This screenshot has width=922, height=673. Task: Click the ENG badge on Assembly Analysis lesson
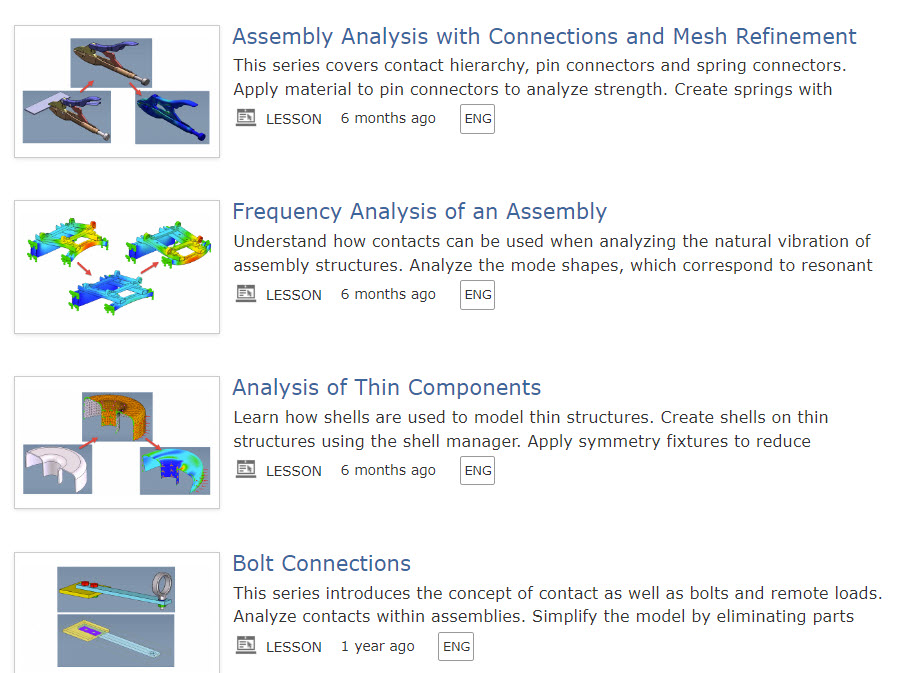(x=477, y=118)
